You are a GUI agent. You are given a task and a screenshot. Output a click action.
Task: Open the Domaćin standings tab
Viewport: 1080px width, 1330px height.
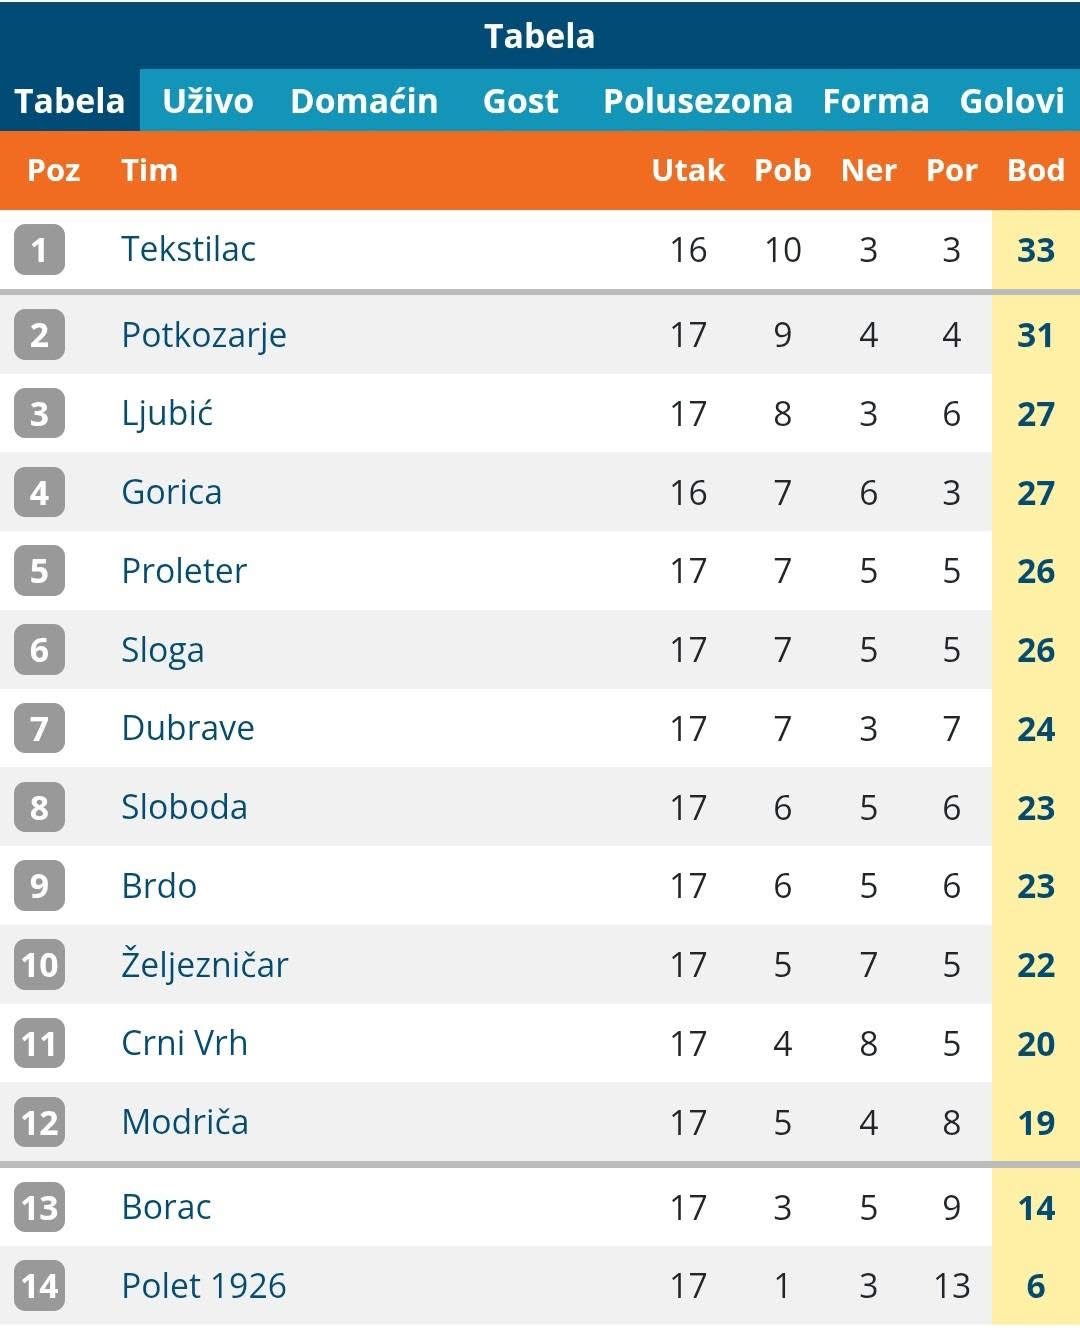tap(364, 101)
